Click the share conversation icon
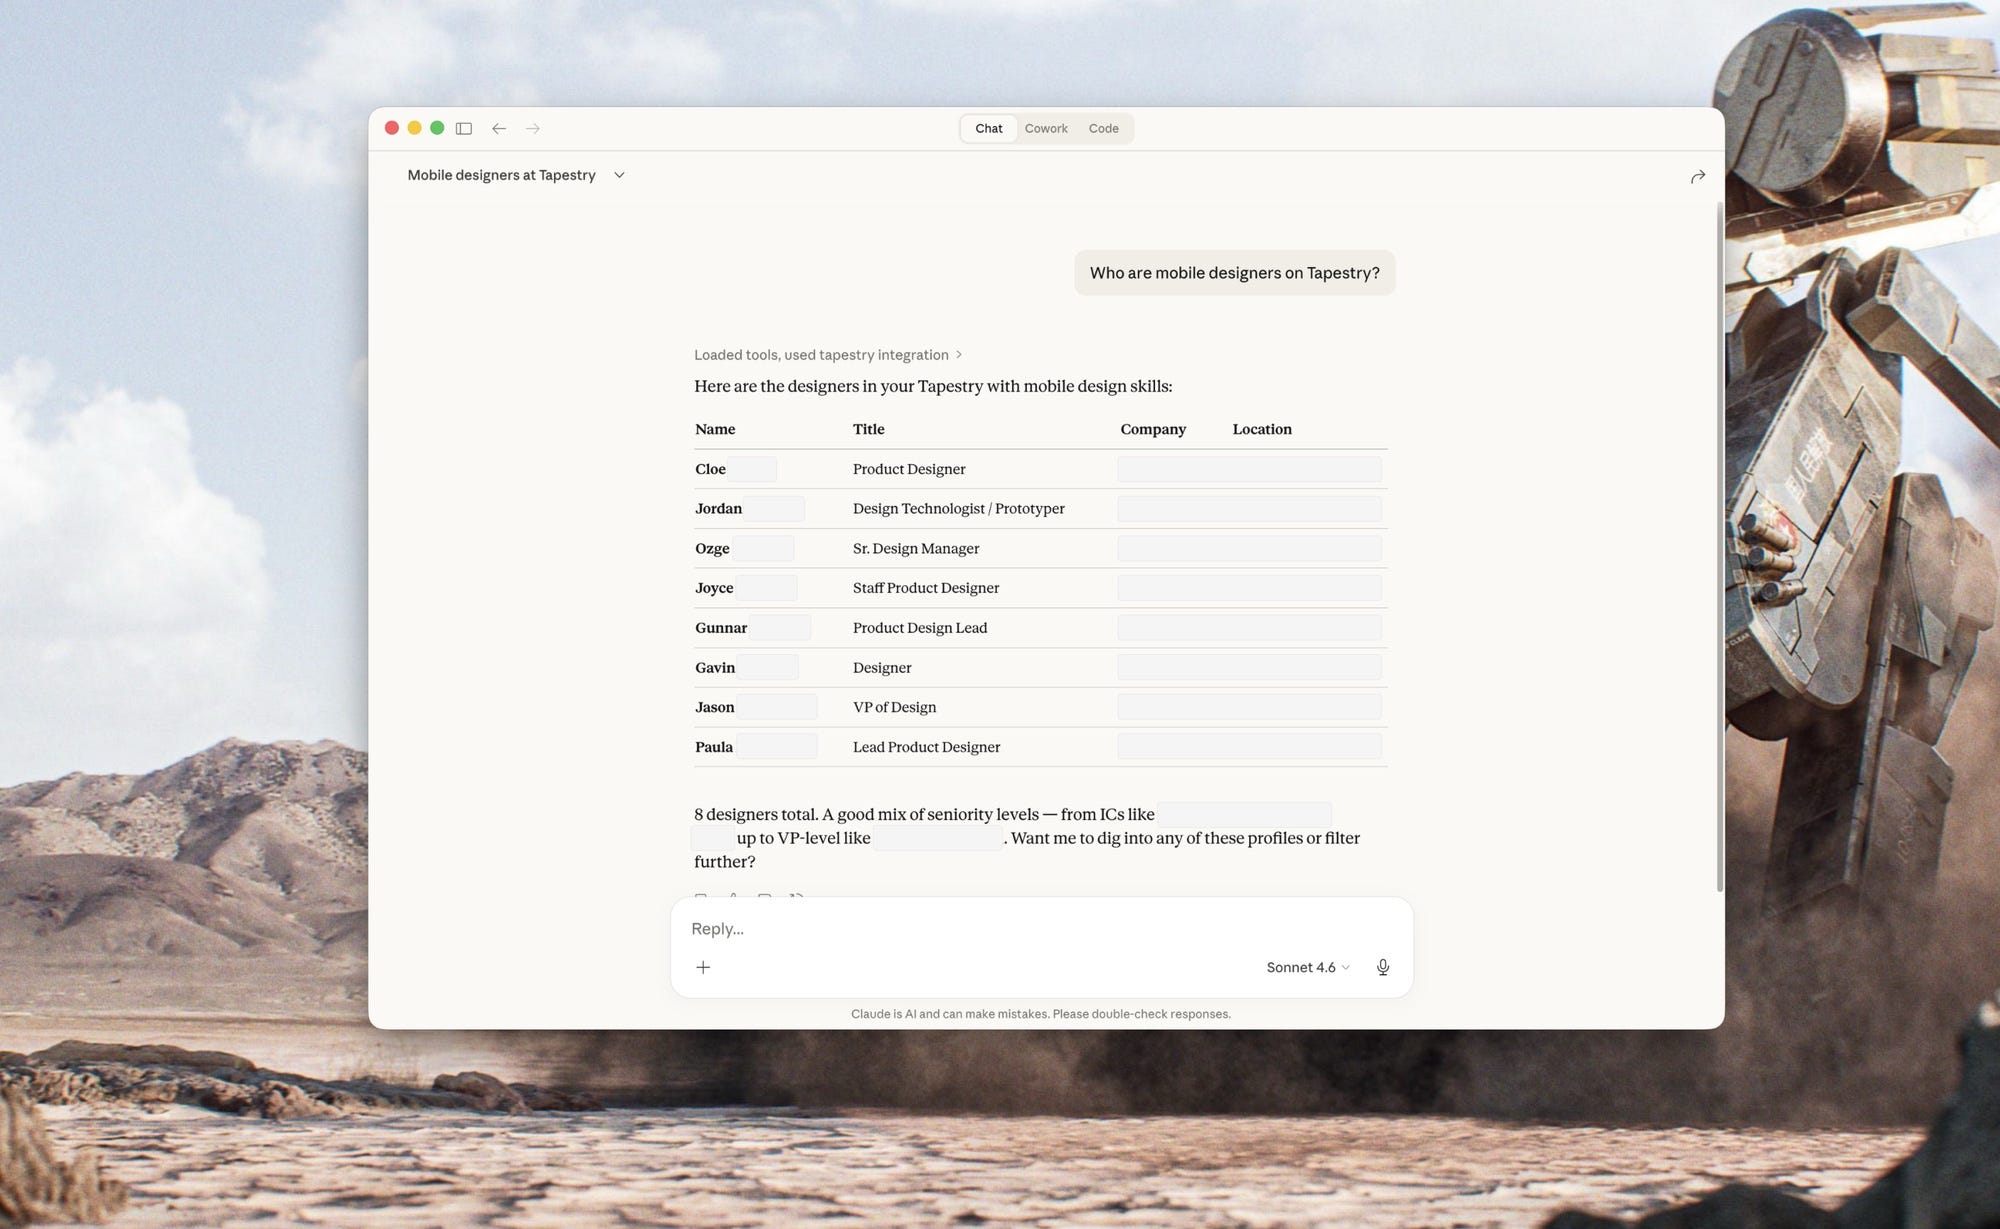 [1697, 177]
